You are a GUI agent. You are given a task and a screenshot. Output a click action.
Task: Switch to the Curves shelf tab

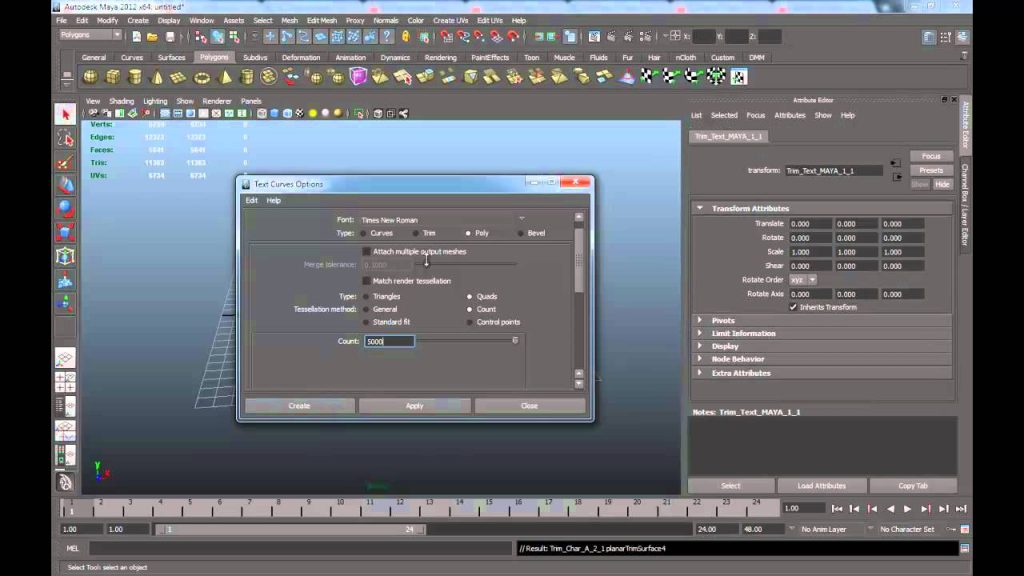pos(132,57)
